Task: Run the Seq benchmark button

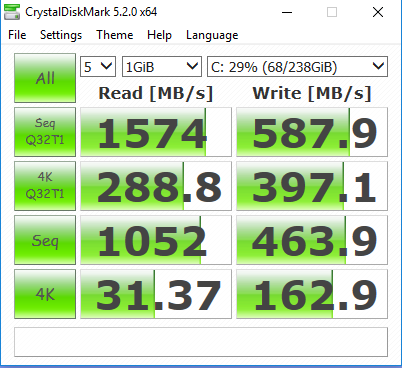Action: click(x=45, y=240)
